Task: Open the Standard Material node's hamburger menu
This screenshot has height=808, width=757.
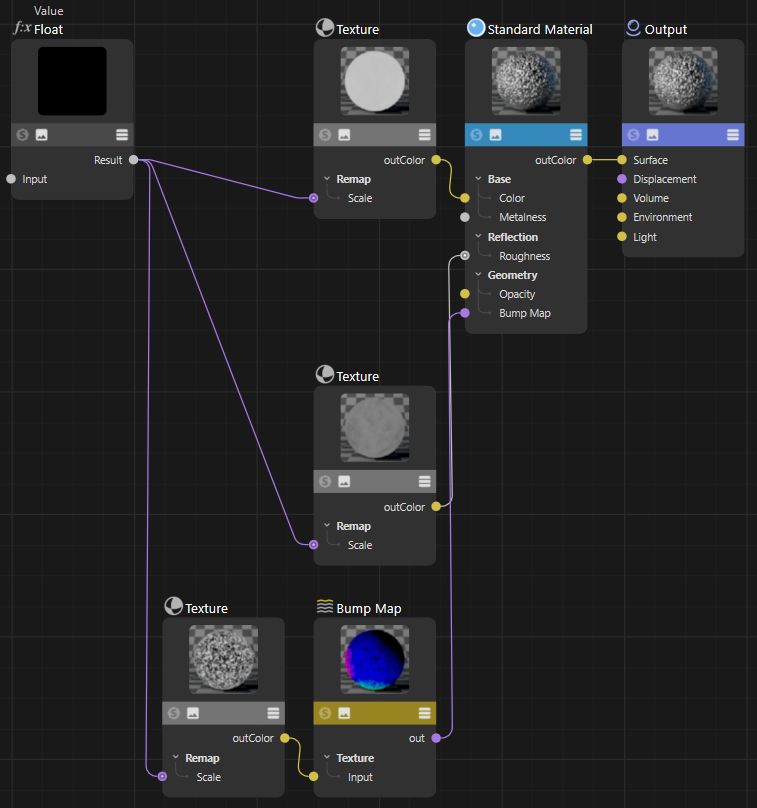Action: (x=576, y=135)
